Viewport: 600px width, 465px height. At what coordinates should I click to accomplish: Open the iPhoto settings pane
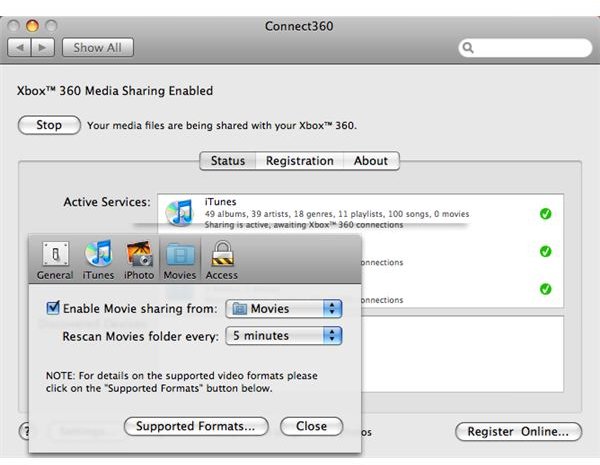[x=139, y=260]
